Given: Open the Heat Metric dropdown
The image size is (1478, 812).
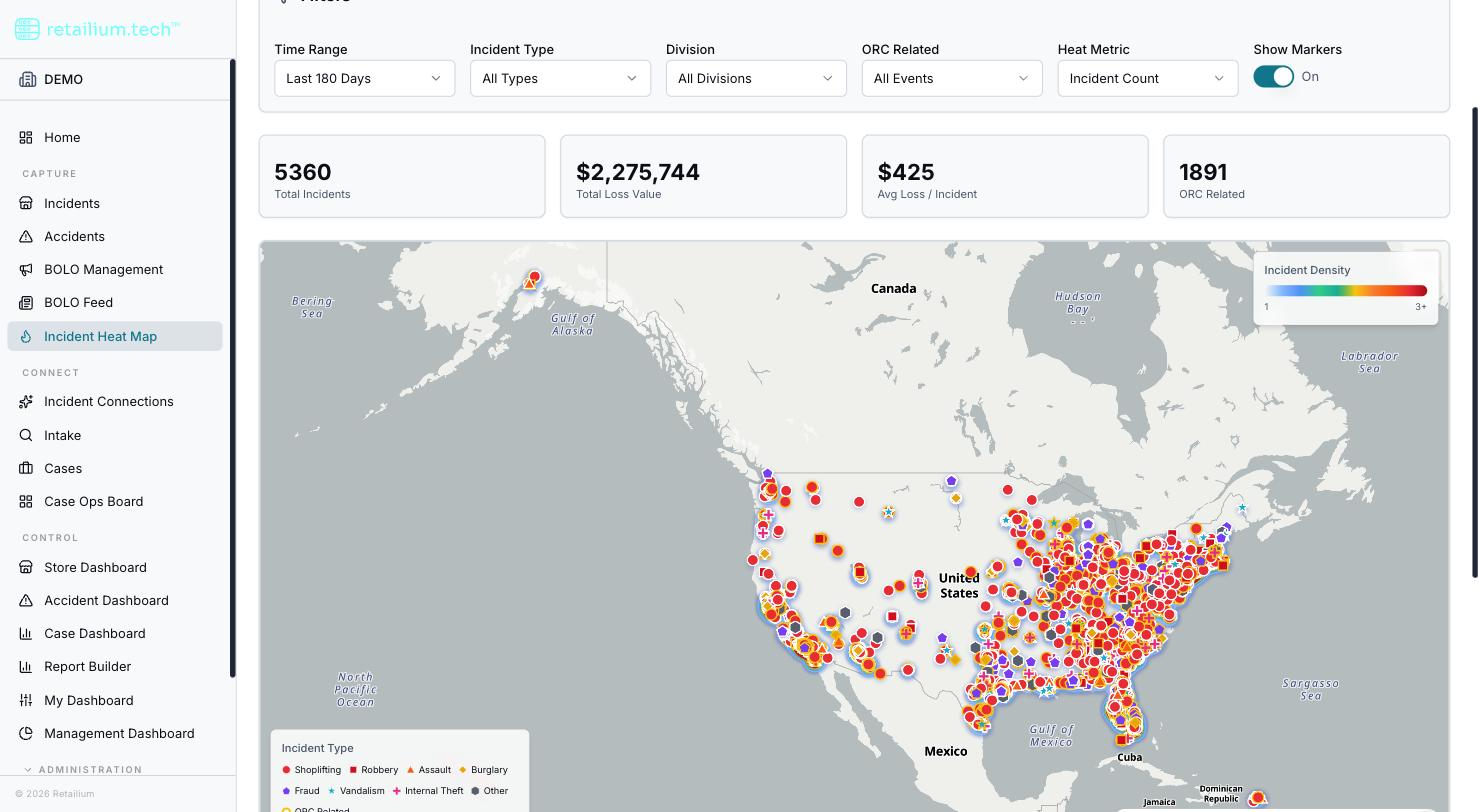Looking at the screenshot, I should (1148, 78).
